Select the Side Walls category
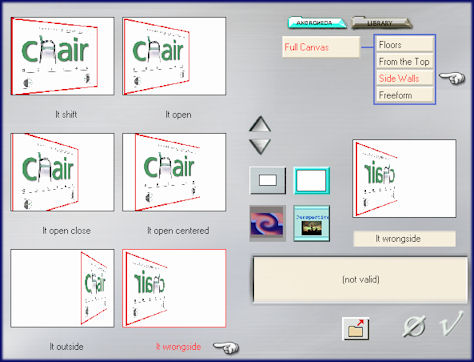Image resolution: width=474 pixels, height=362 pixels. click(x=405, y=78)
